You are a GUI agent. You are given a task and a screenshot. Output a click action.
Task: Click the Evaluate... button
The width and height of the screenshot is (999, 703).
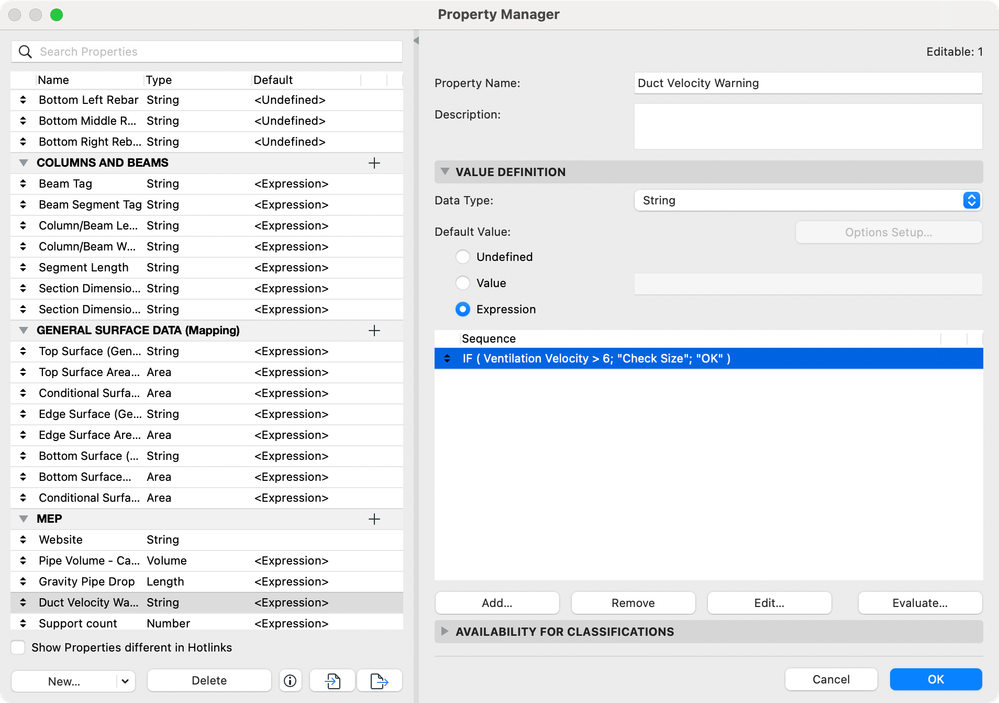(x=920, y=603)
